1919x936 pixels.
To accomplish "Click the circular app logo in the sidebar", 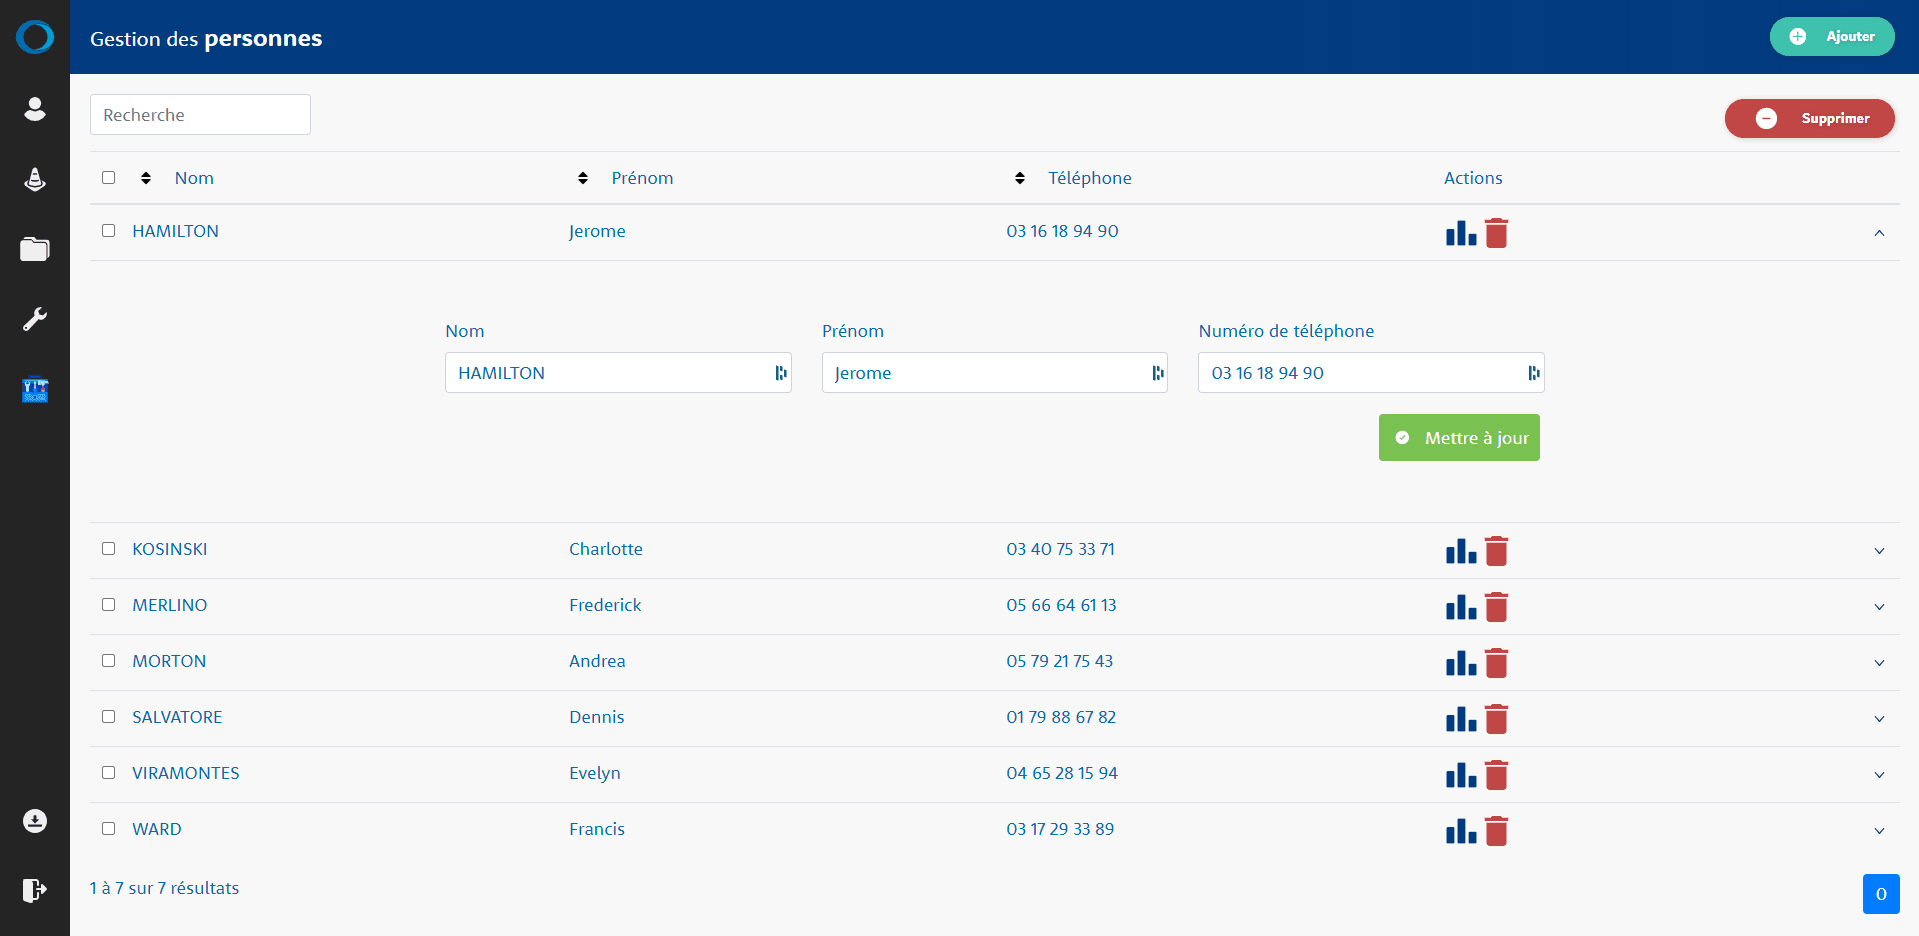I will 35,37.
